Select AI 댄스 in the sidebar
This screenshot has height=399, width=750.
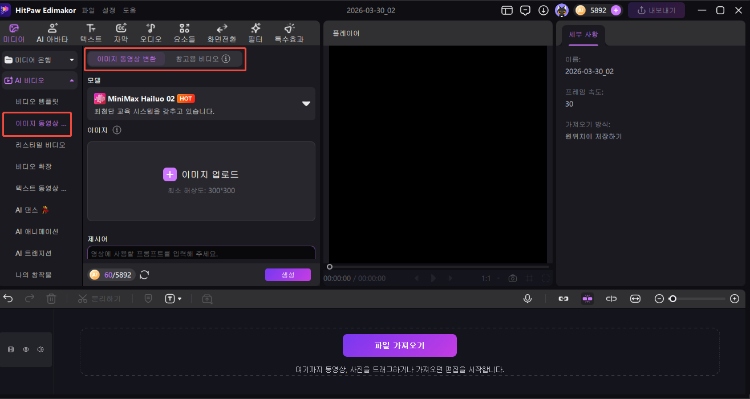click(32, 210)
